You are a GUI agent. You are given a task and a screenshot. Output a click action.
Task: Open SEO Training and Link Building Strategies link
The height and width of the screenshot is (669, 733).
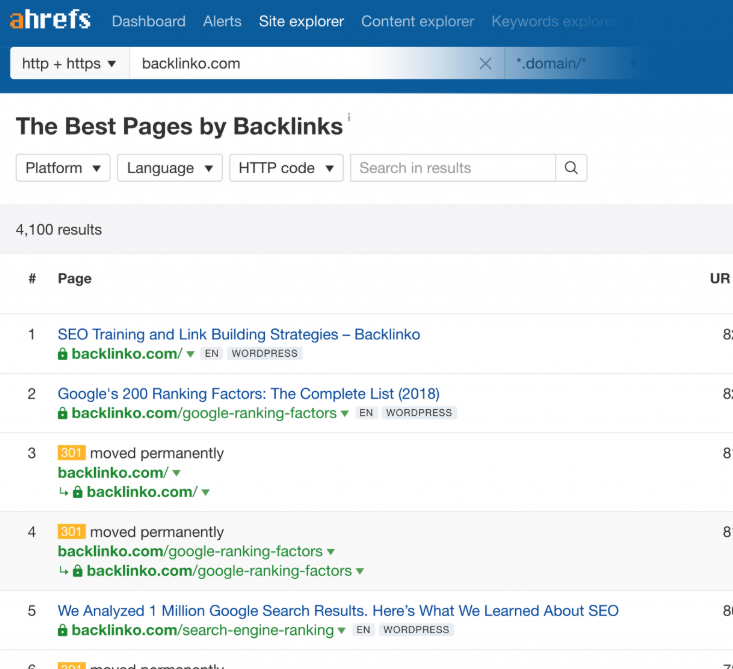[239, 334]
